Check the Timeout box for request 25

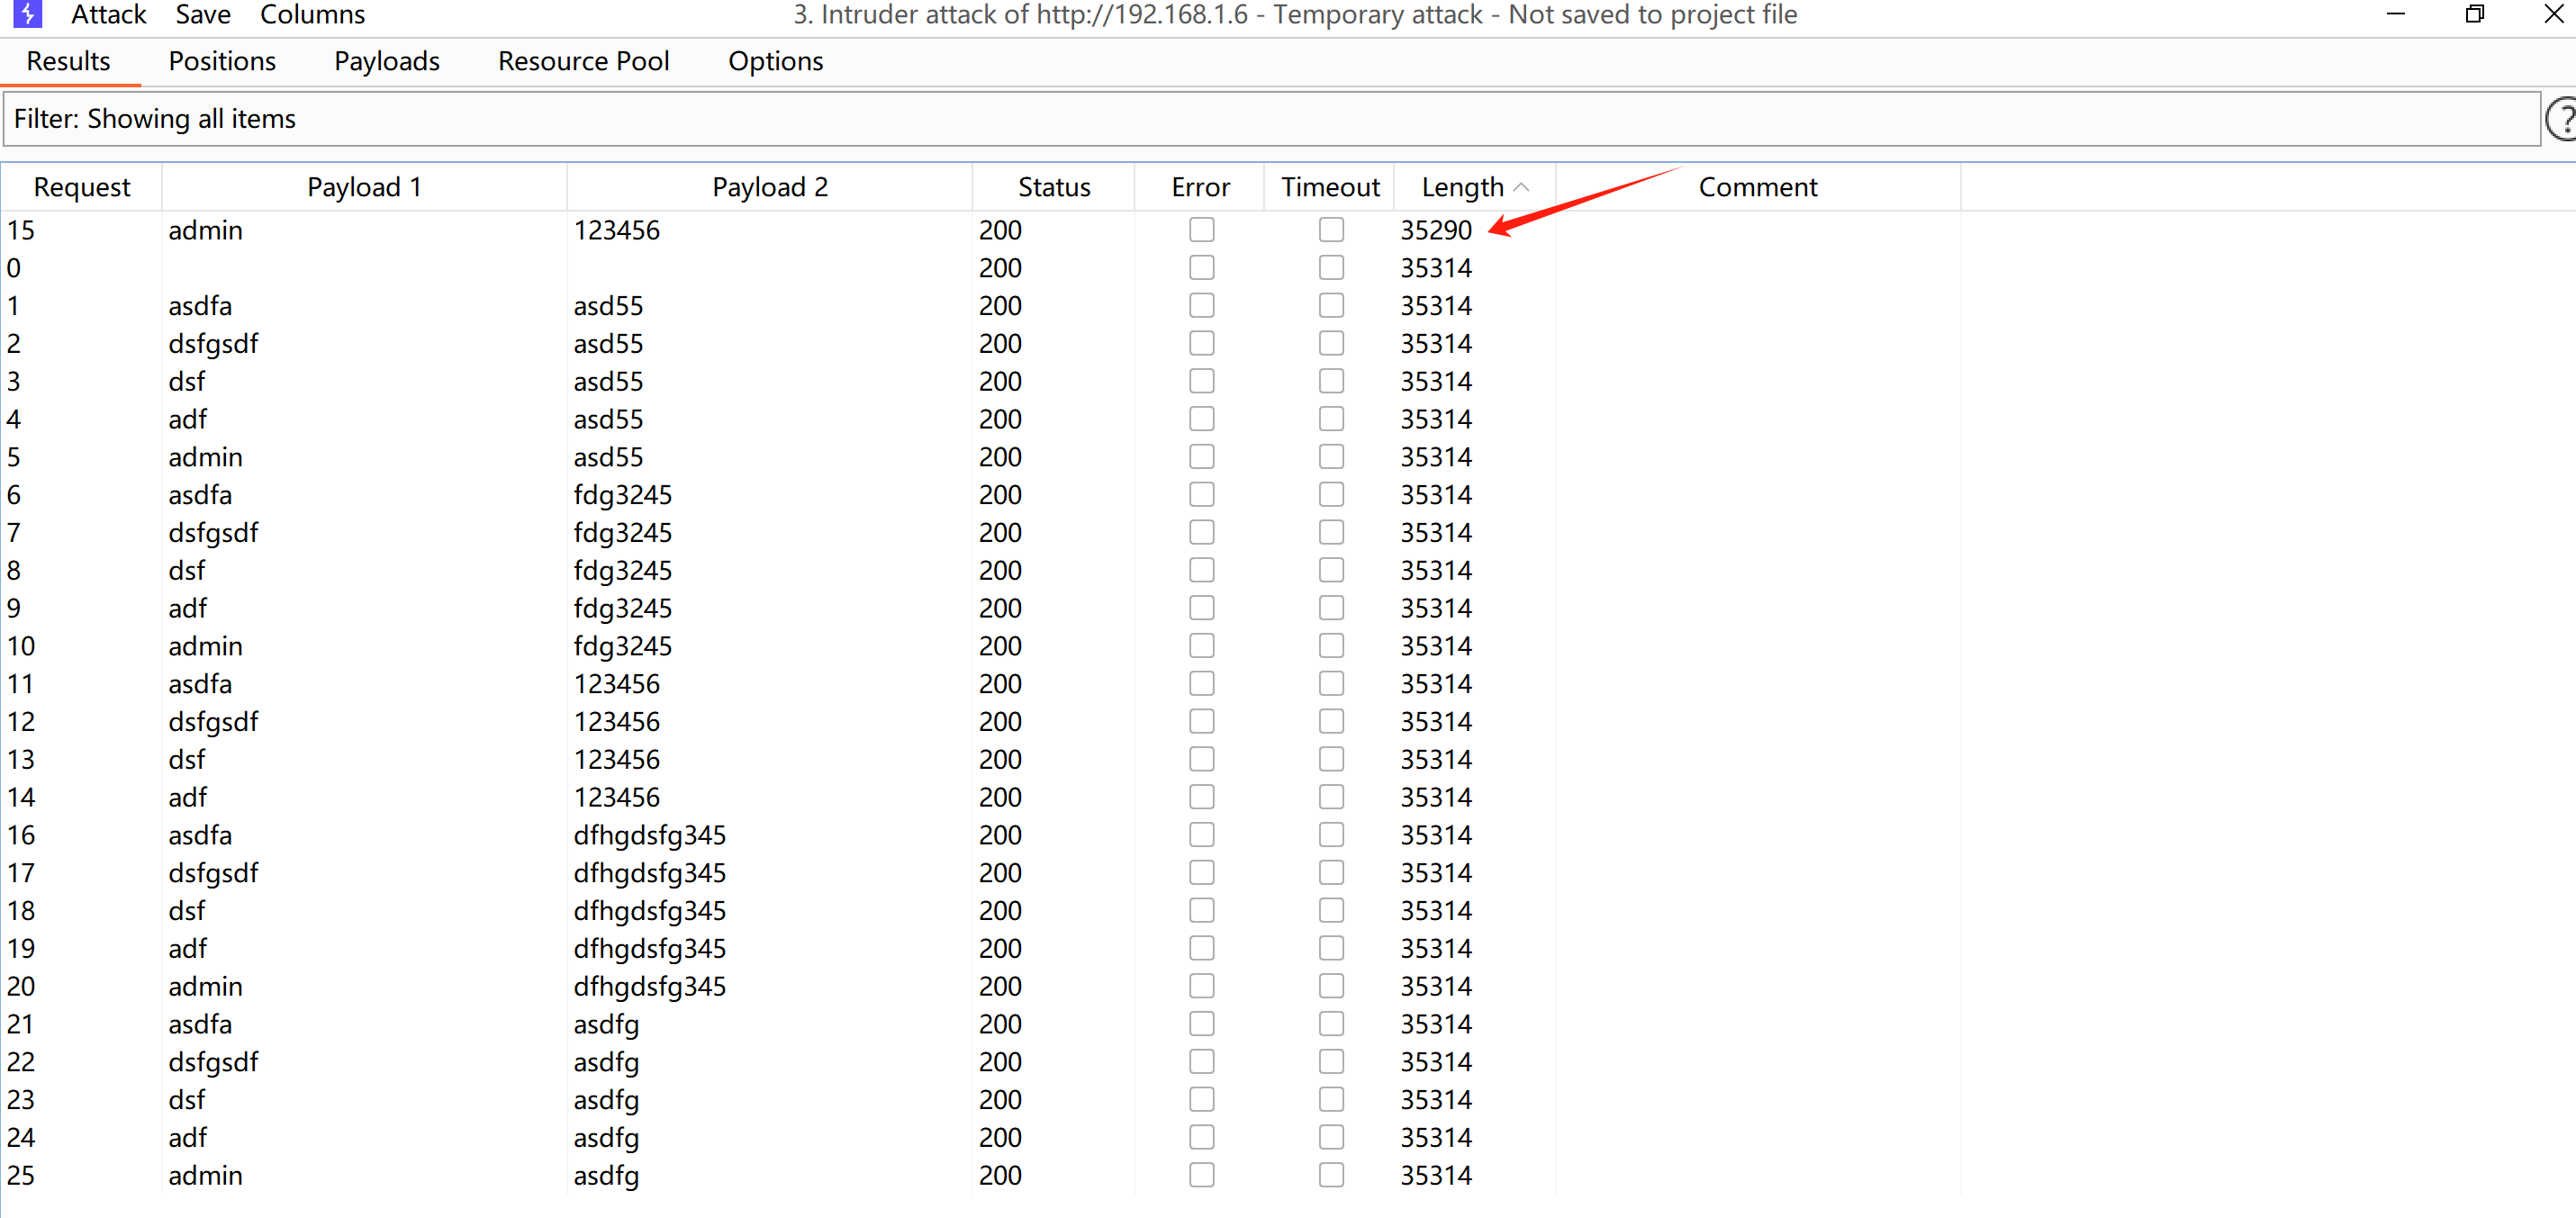click(1330, 1175)
